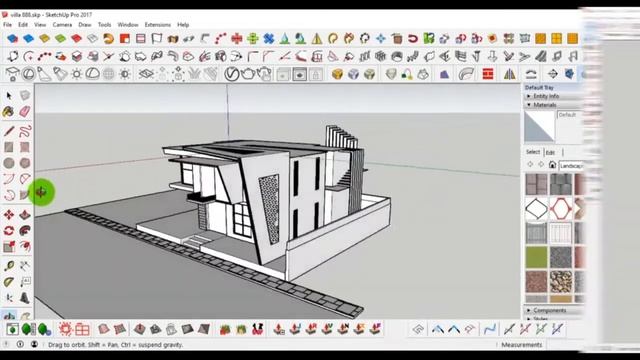Activate the Rotate tool
640x360 pixels.
(x=9, y=231)
